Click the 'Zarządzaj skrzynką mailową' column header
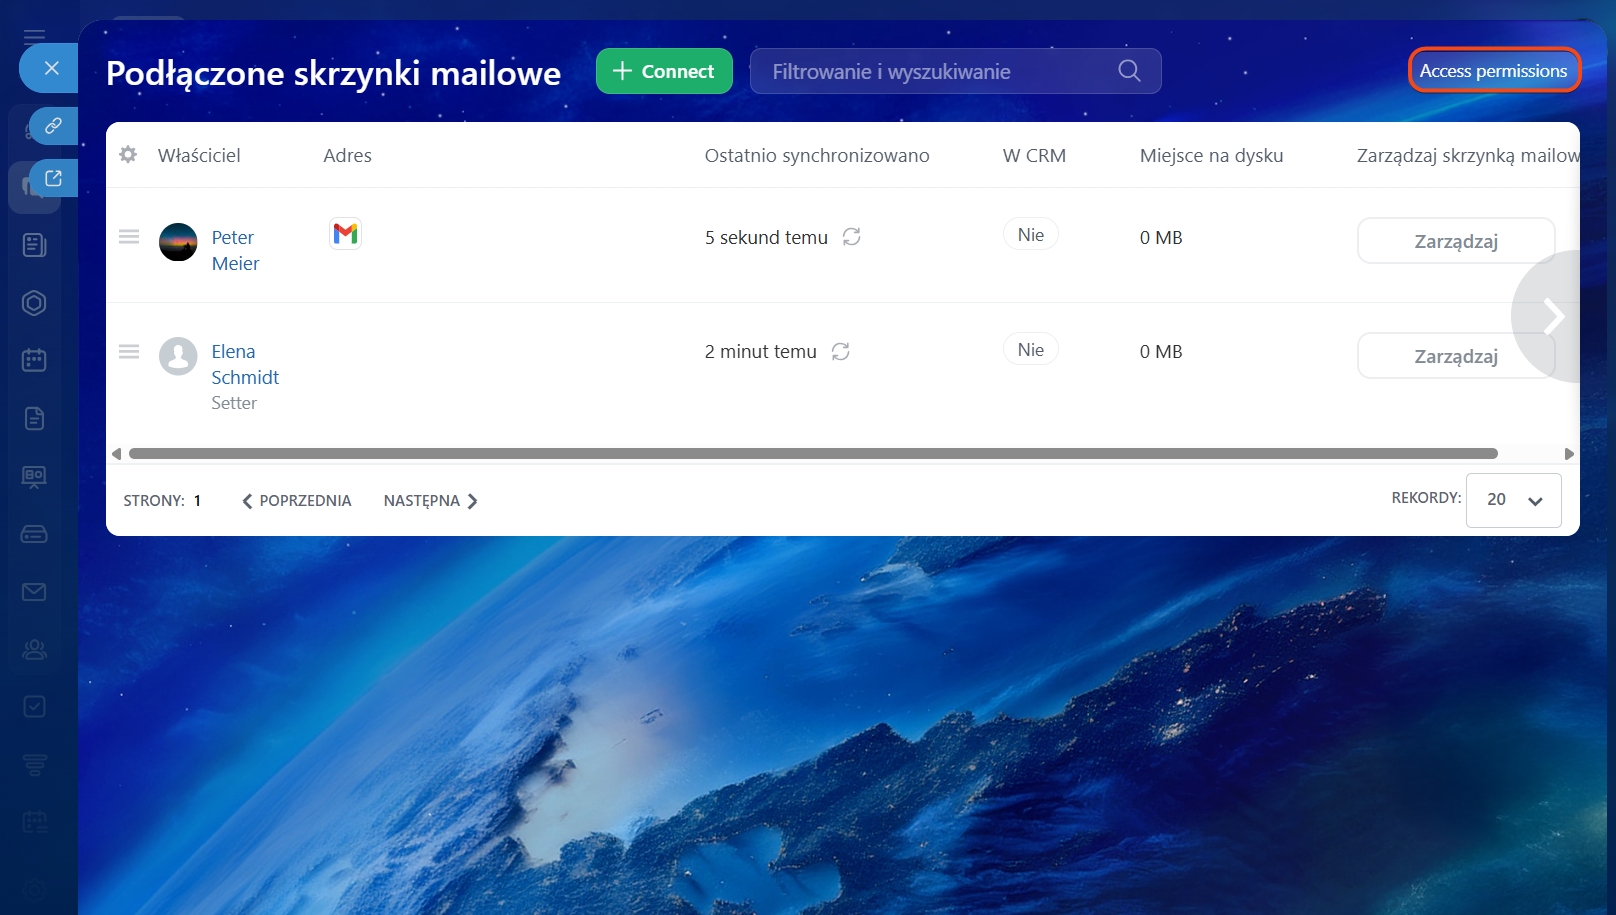This screenshot has width=1616, height=915. tap(1468, 156)
